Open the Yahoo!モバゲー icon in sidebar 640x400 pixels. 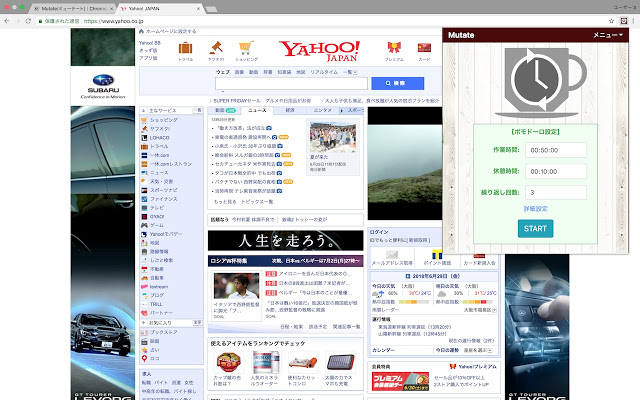[144, 234]
